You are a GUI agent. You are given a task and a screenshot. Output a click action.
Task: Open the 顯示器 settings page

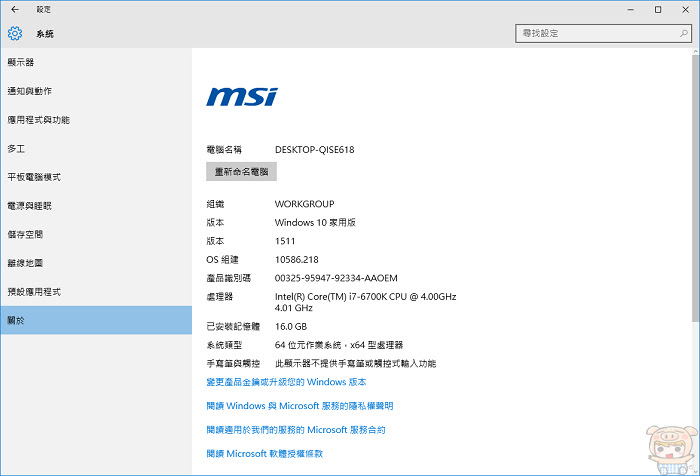coord(96,63)
